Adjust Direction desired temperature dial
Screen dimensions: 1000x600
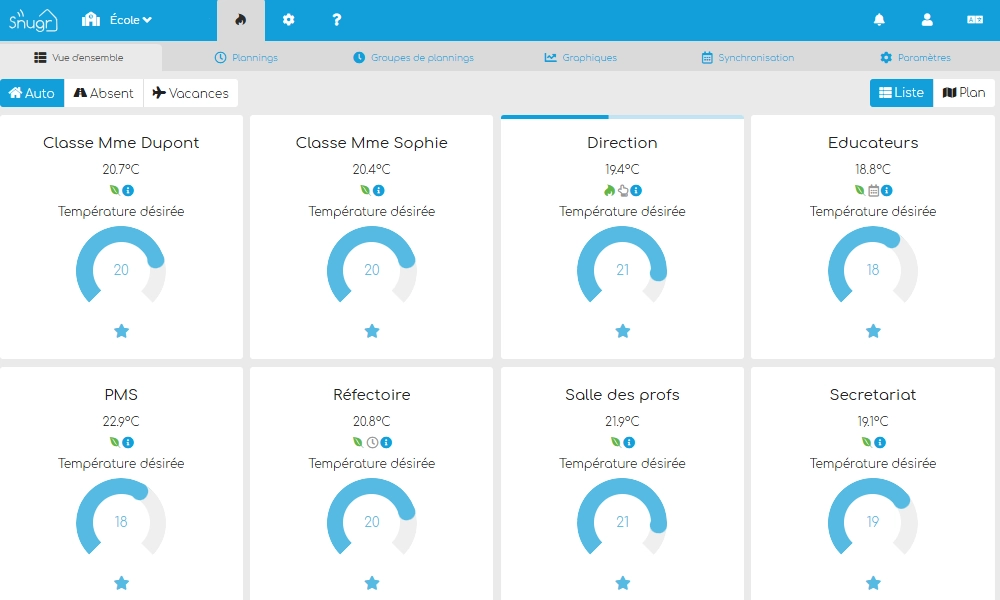pyautogui.click(x=622, y=265)
